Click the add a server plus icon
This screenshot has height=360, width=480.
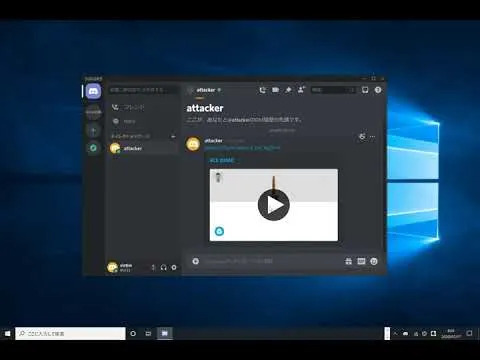93,131
